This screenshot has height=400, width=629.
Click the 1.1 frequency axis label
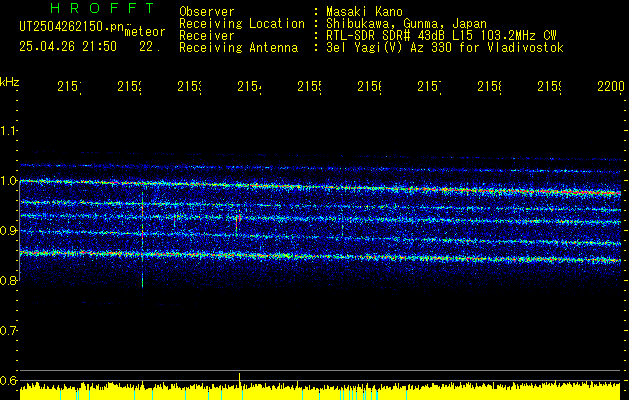(x=8, y=130)
